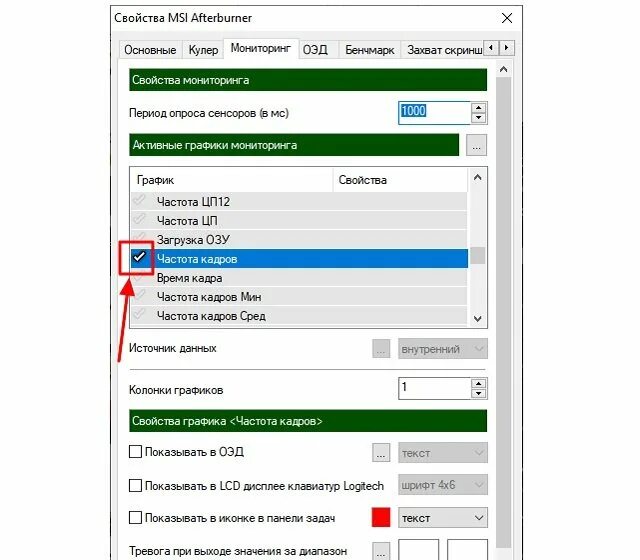This screenshot has width=640, height=560.
Task: Click the График column header
Action: coord(232,180)
